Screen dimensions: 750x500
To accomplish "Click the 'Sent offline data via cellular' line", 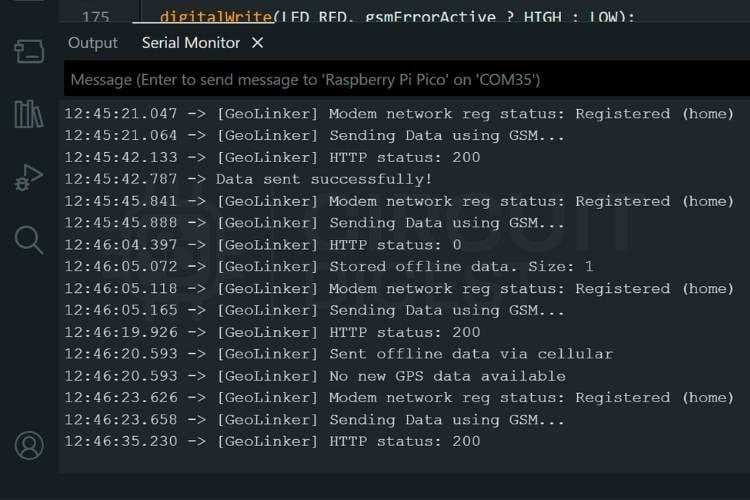I will [339, 354].
